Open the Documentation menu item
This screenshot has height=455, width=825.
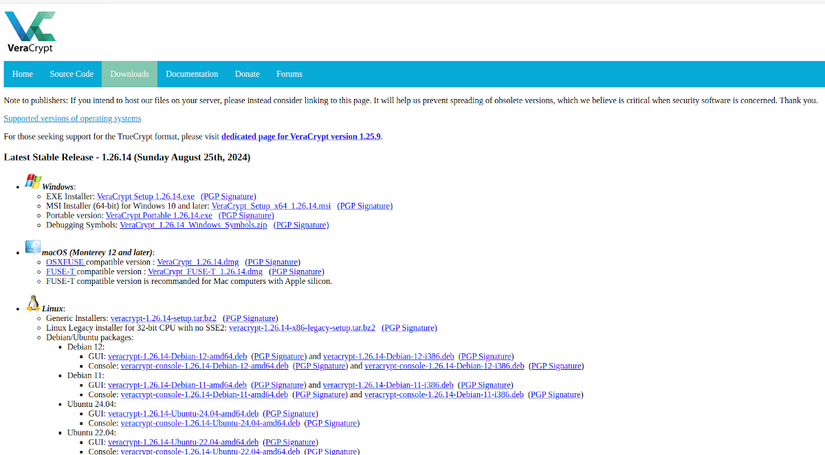pos(192,74)
